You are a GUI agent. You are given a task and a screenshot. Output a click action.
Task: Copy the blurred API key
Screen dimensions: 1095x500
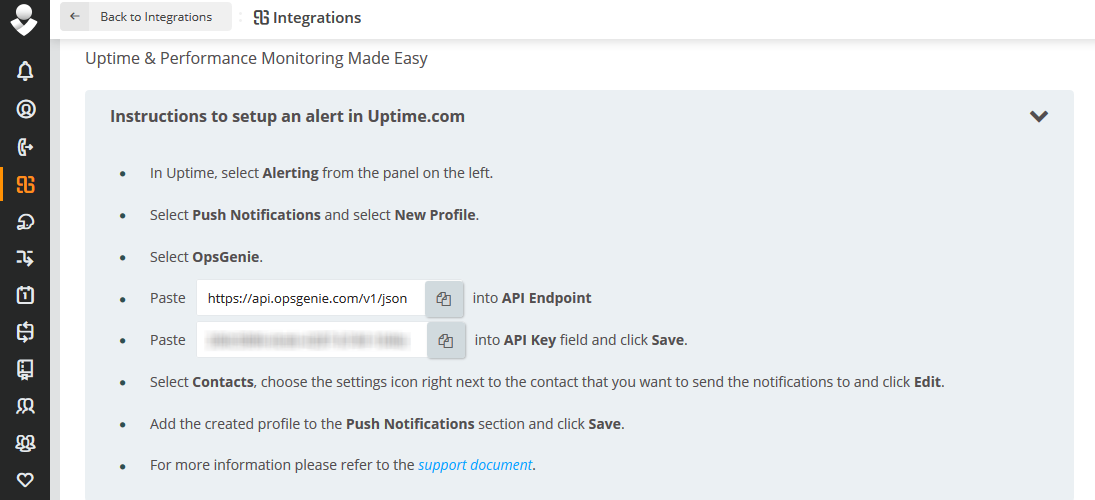446,341
